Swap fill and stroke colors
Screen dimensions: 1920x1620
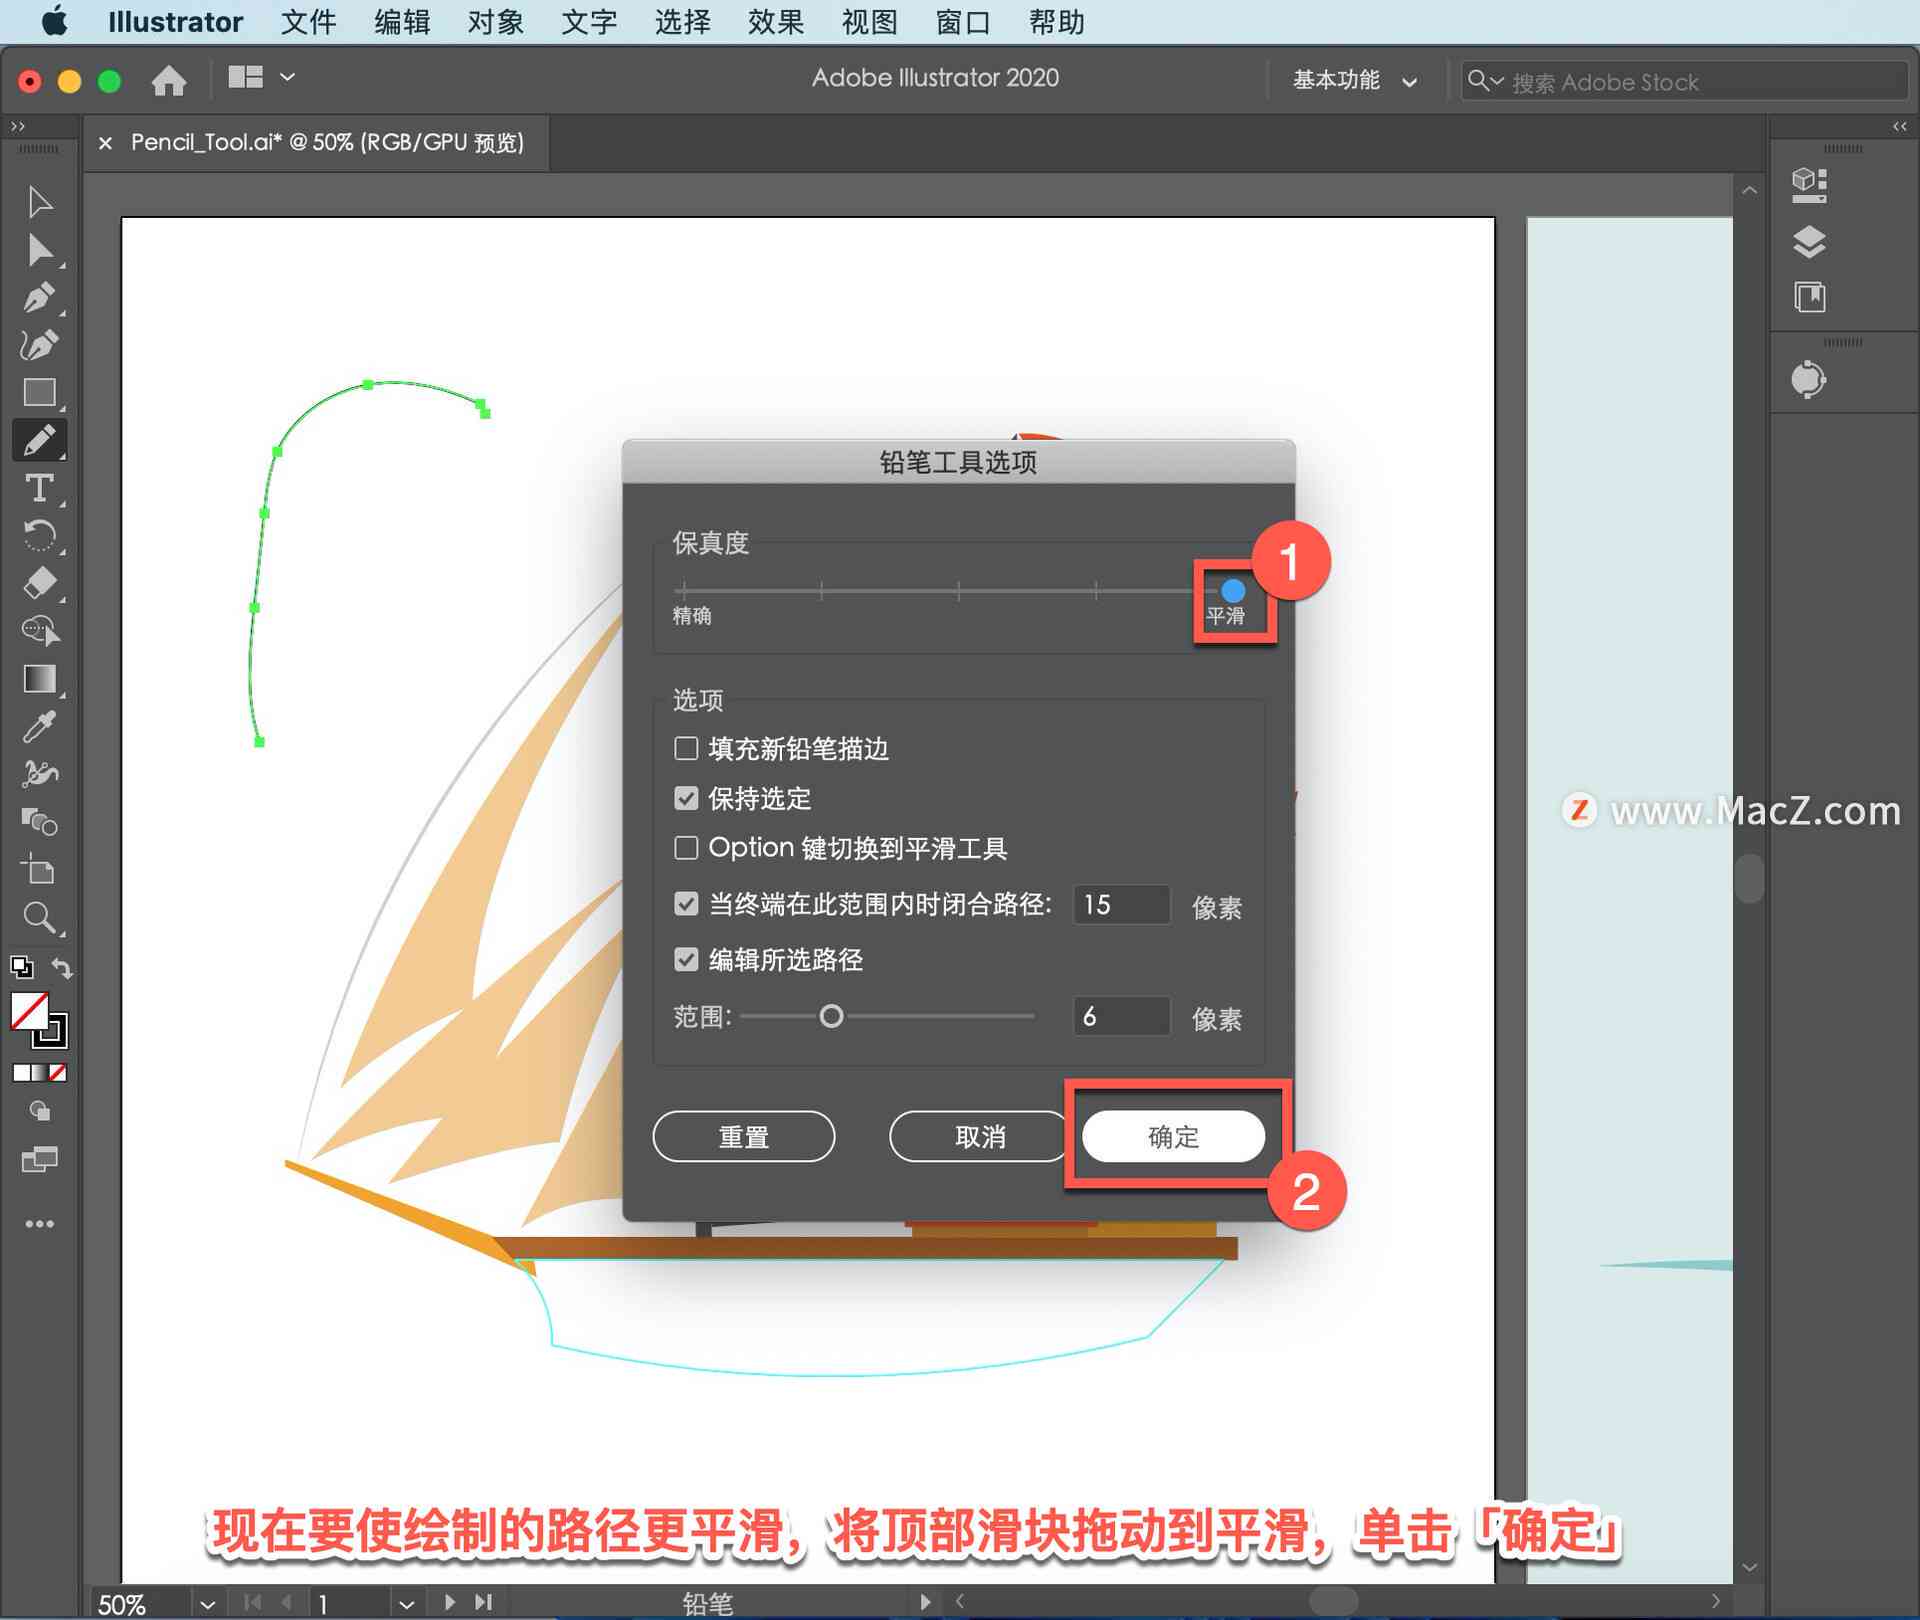(62, 968)
